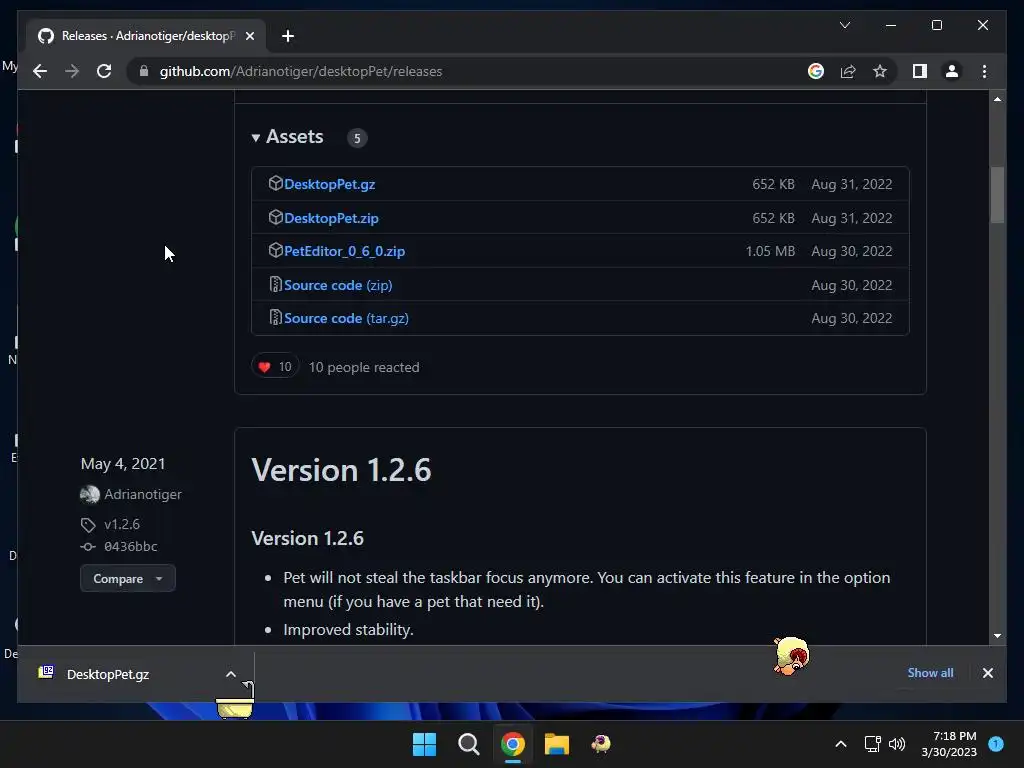Image resolution: width=1024 pixels, height=768 pixels.
Task: Click the scrollbar down arrow
Action: [x=997, y=636]
